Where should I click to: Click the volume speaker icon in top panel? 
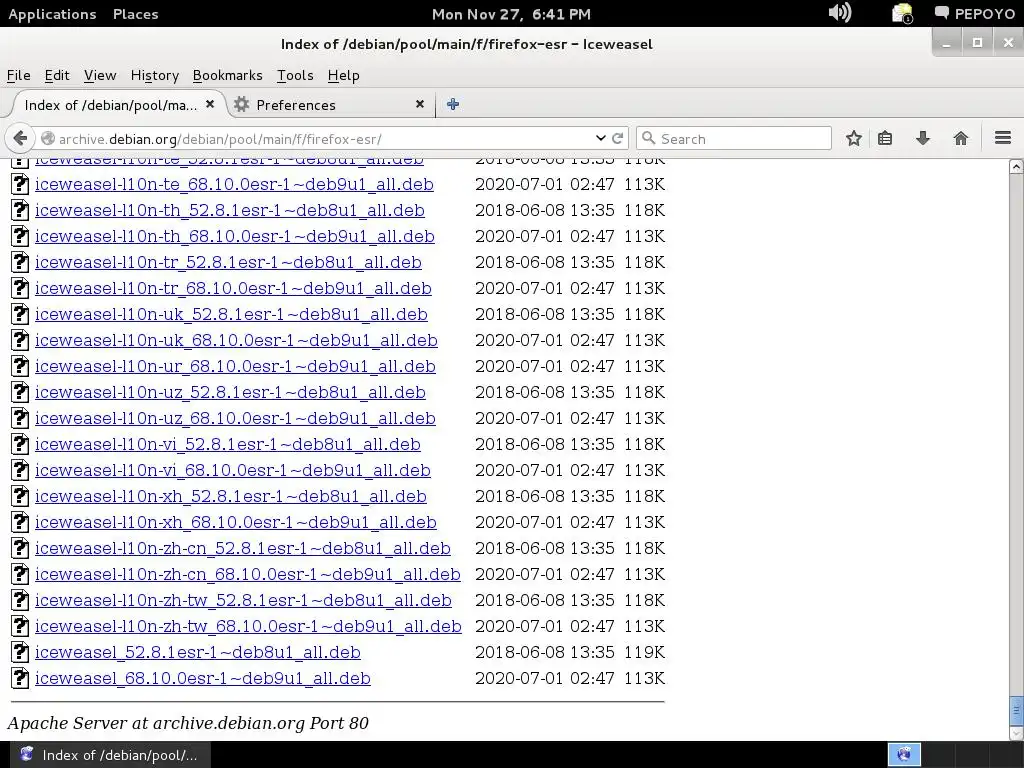point(840,12)
